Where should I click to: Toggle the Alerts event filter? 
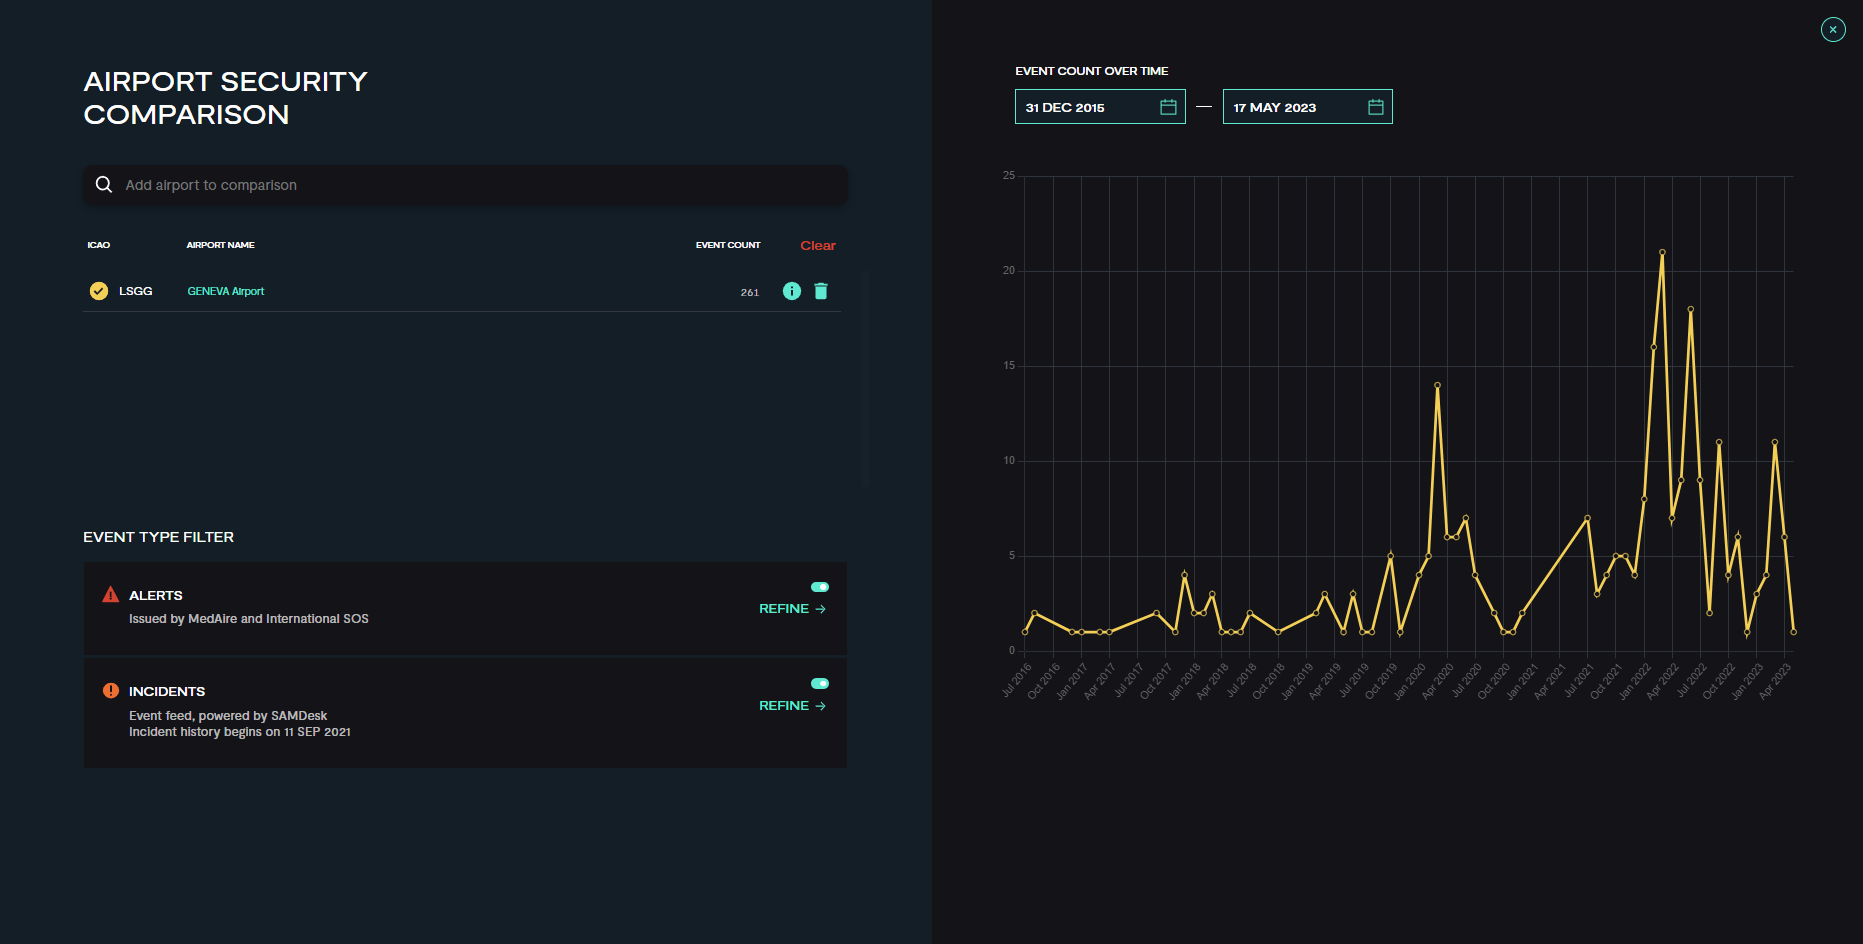click(820, 587)
